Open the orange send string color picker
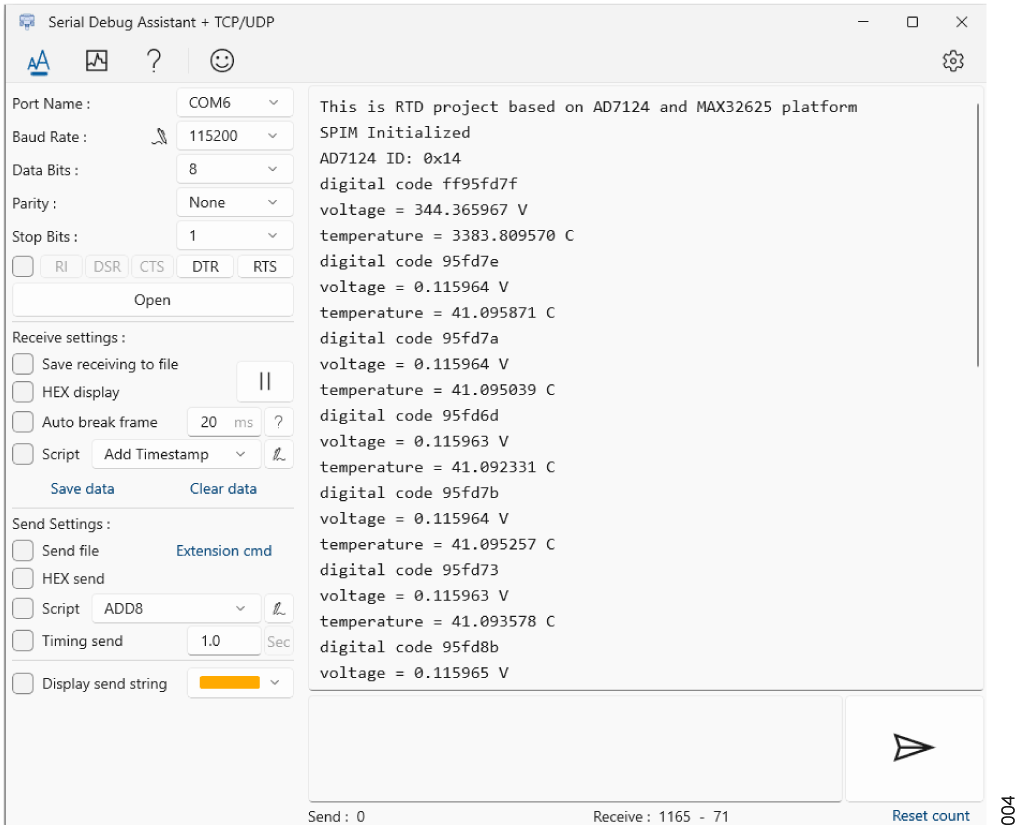Screen dimensions: 1024x828 [x=239, y=683]
